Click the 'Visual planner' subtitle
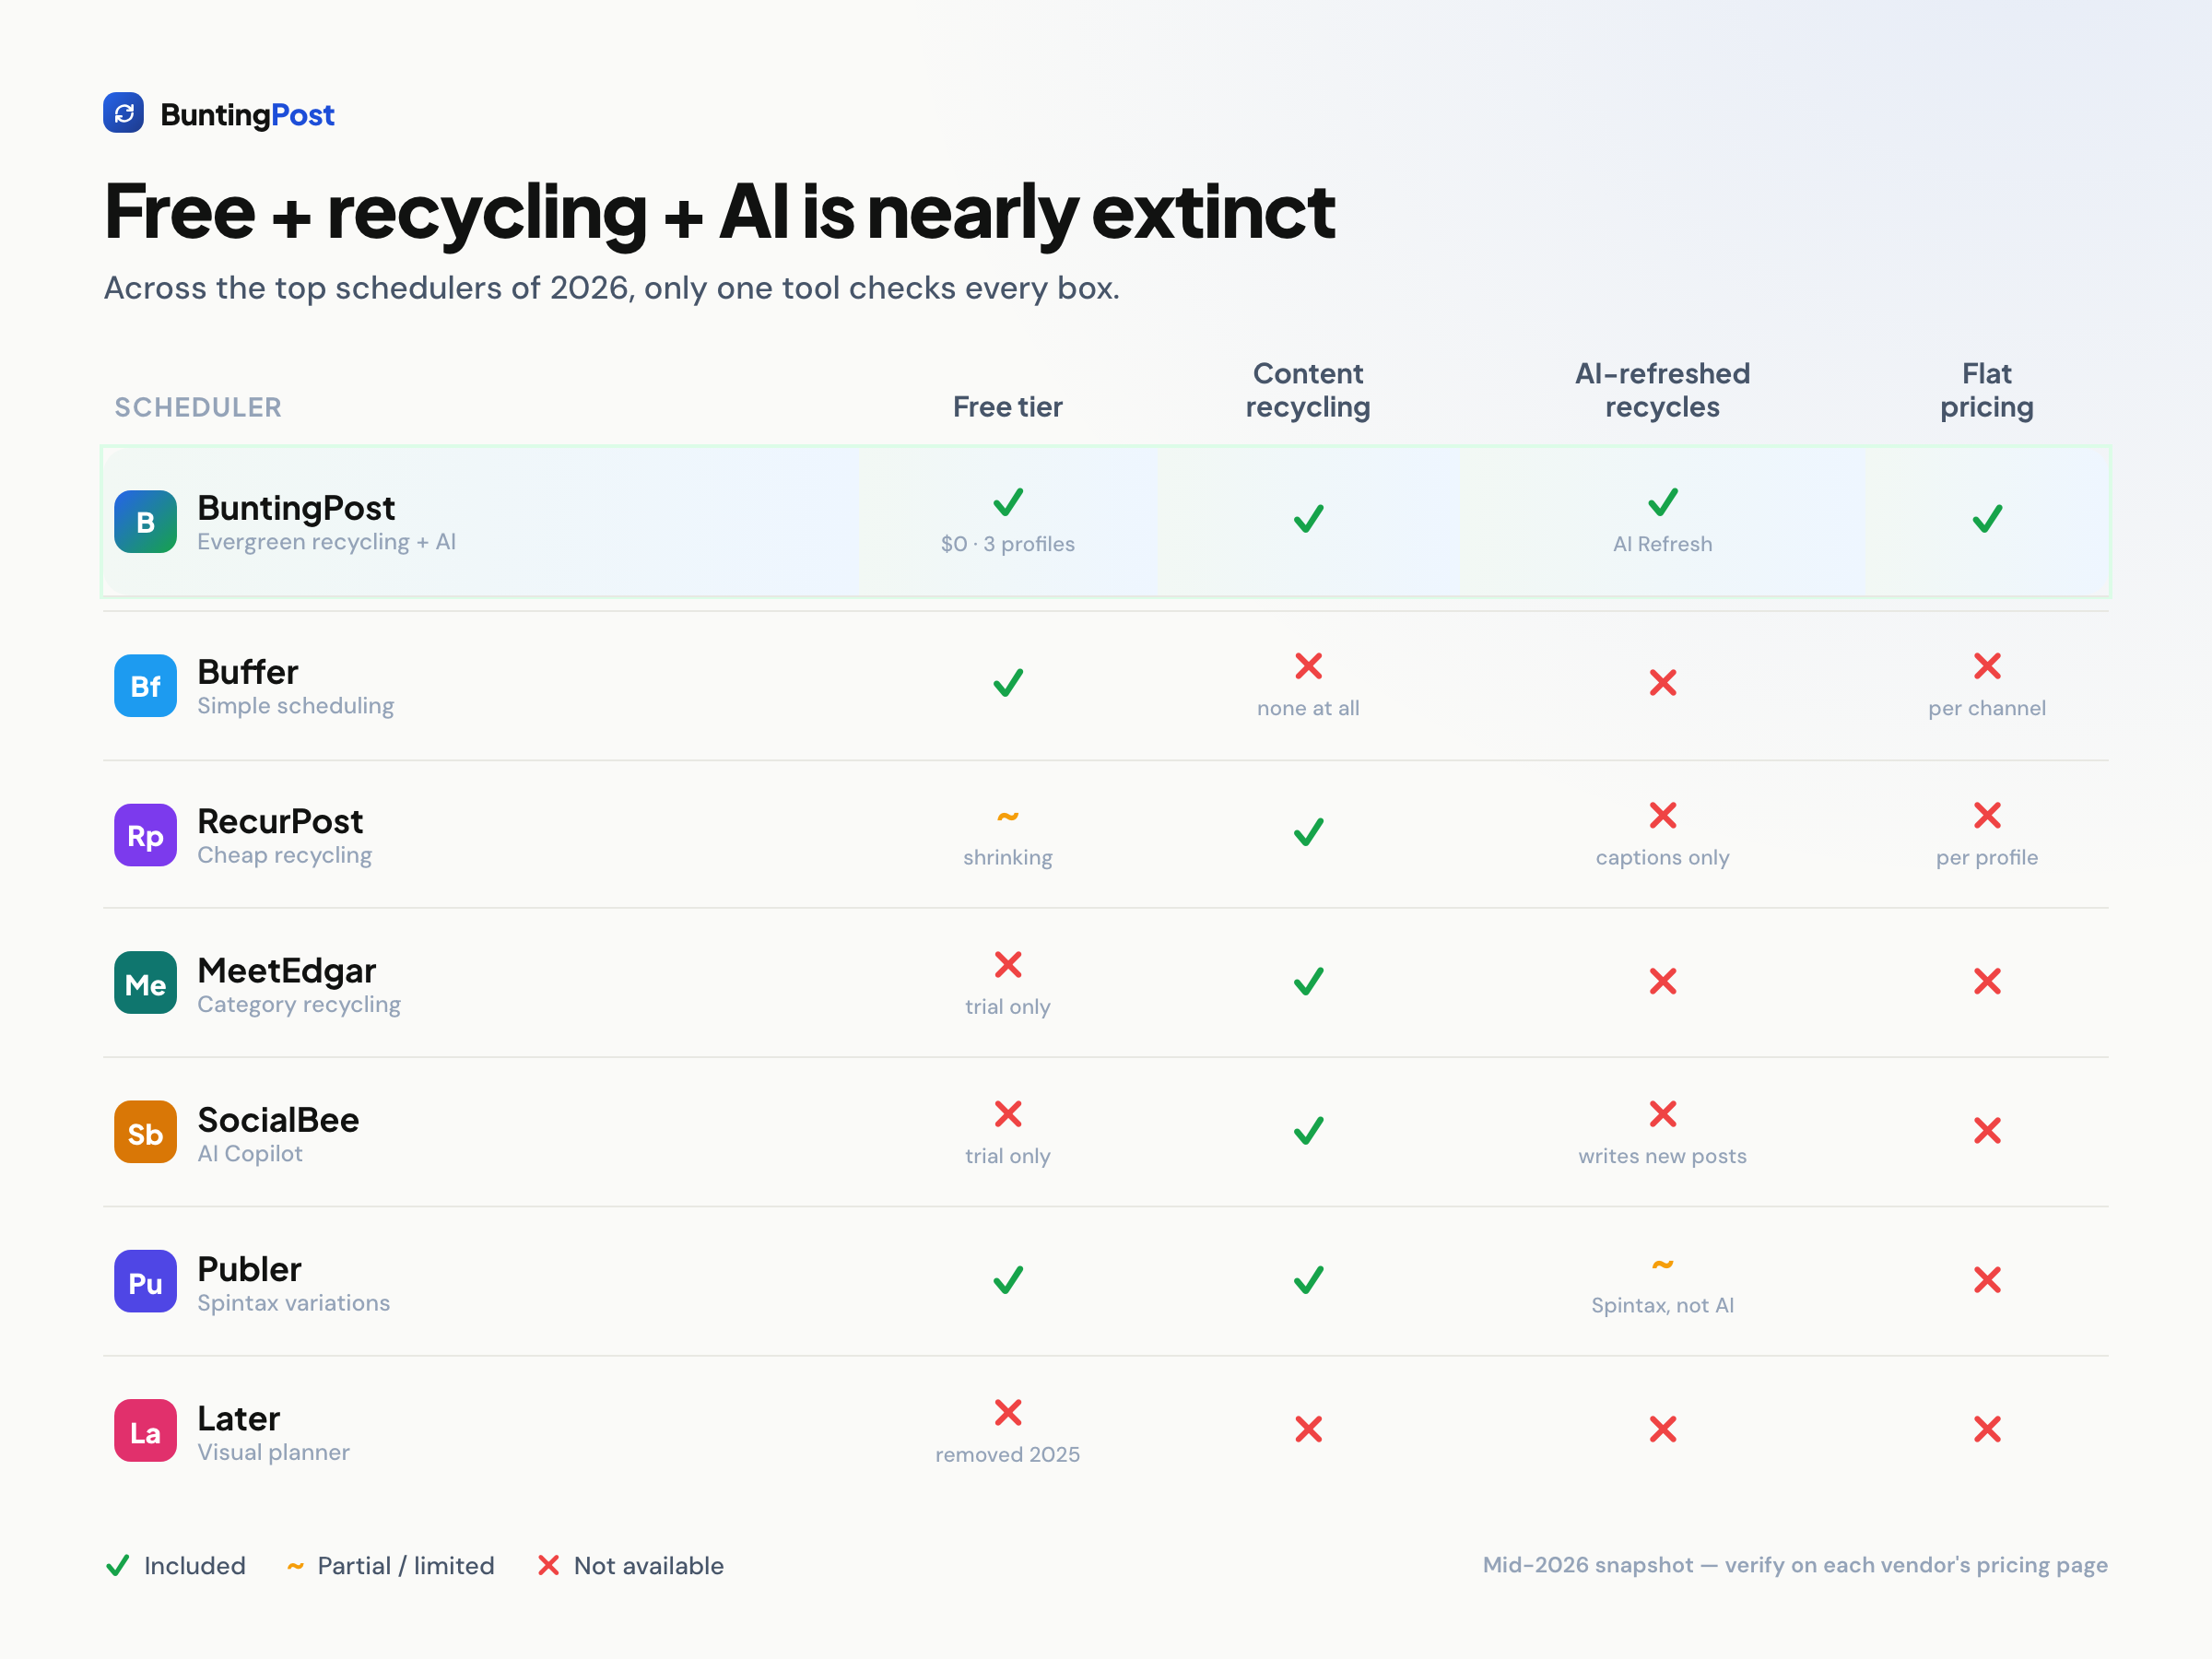The width and height of the screenshot is (2212, 1659). [x=274, y=1452]
